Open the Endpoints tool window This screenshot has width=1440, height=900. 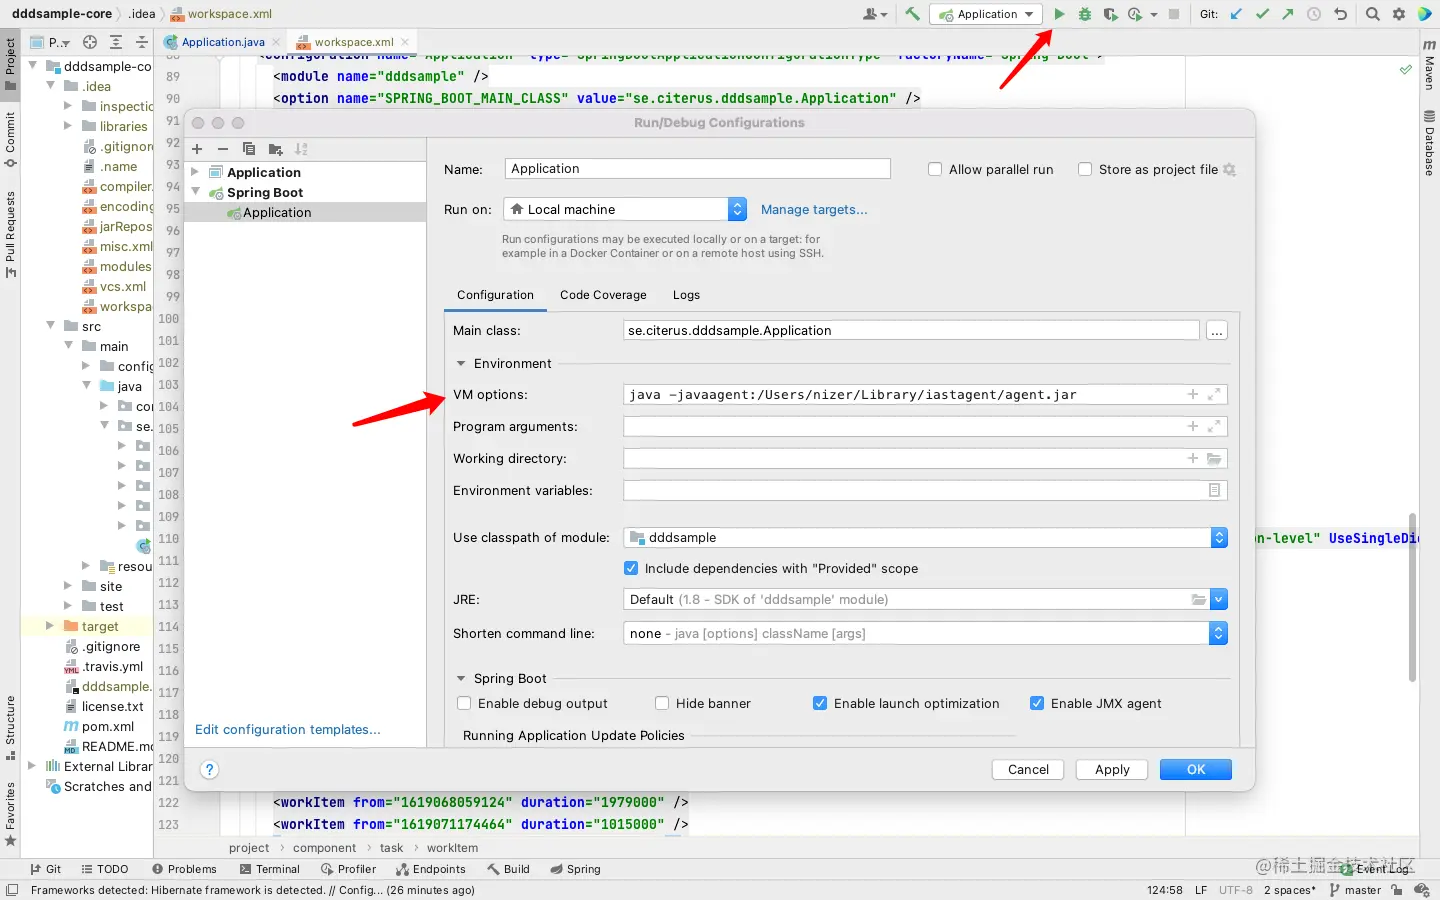click(431, 870)
